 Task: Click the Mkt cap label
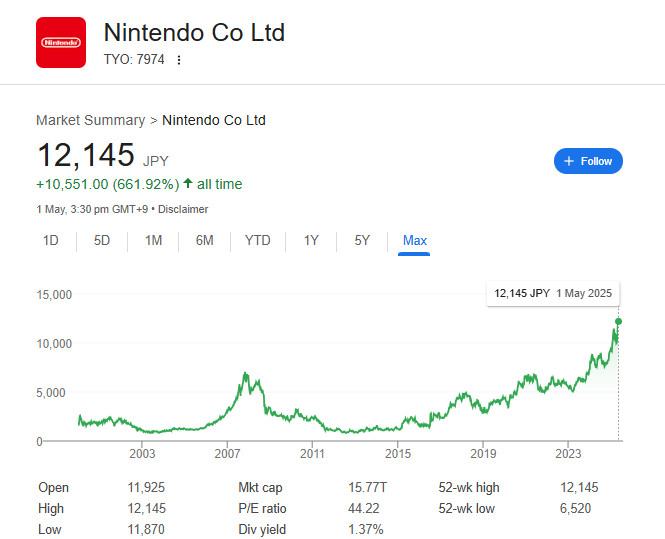click(260, 487)
